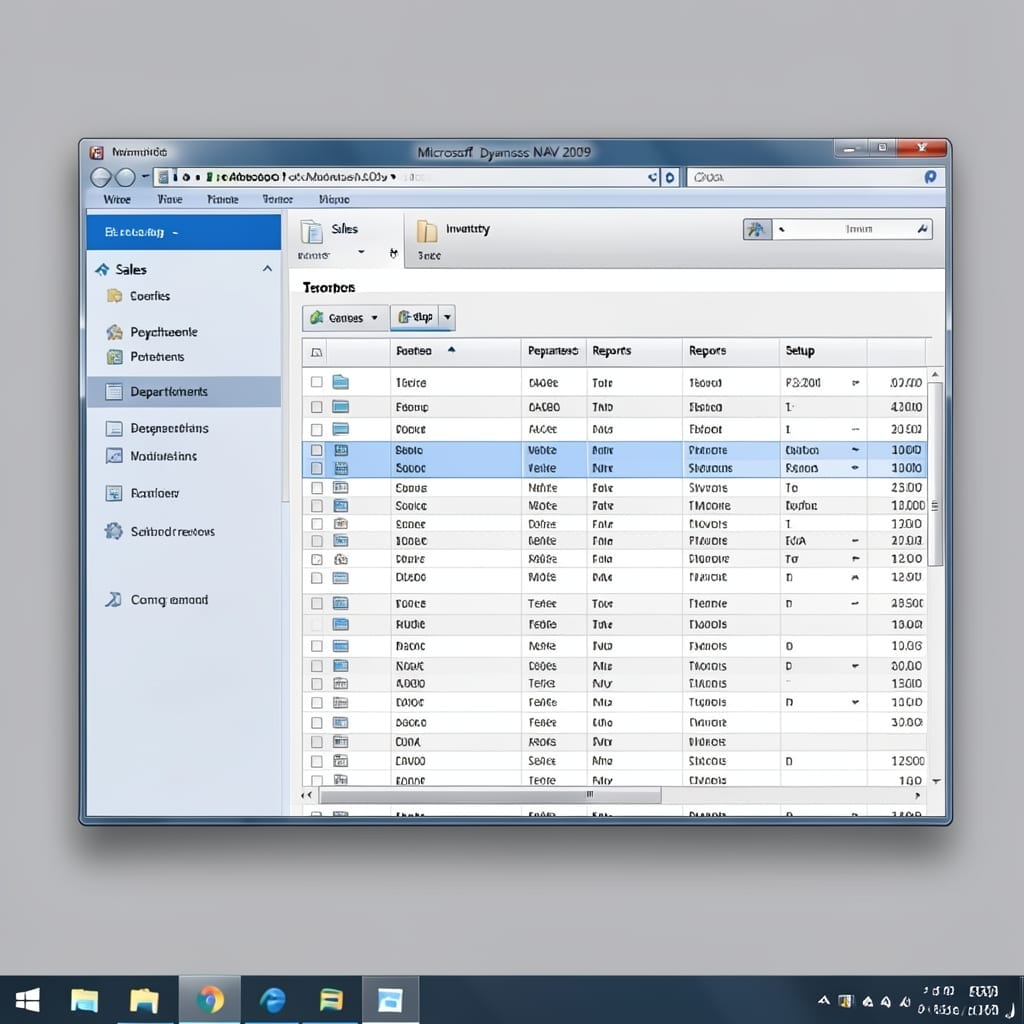Open the fifth menu starting with M
This screenshot has height=1024, width=1024.
(x=334, y=199)
